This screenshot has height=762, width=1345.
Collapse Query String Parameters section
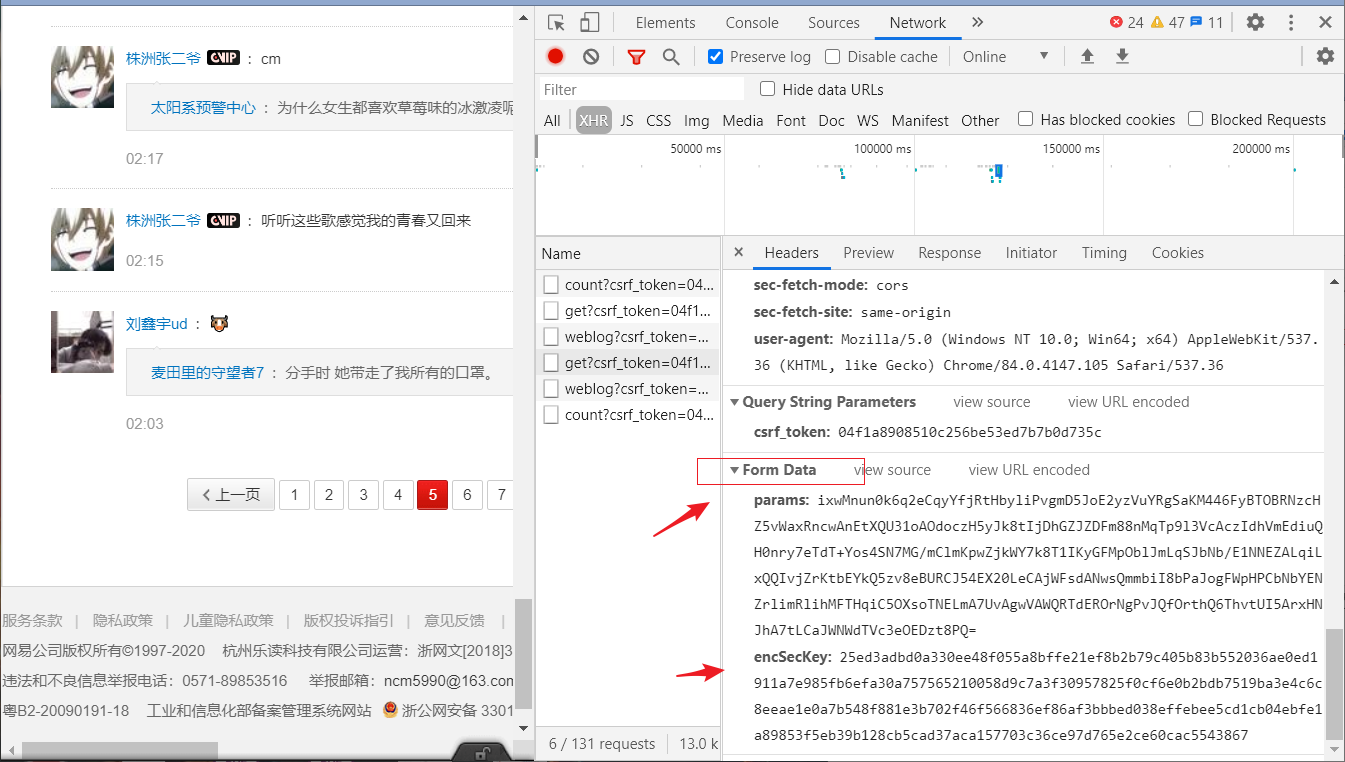coord(735,402)
